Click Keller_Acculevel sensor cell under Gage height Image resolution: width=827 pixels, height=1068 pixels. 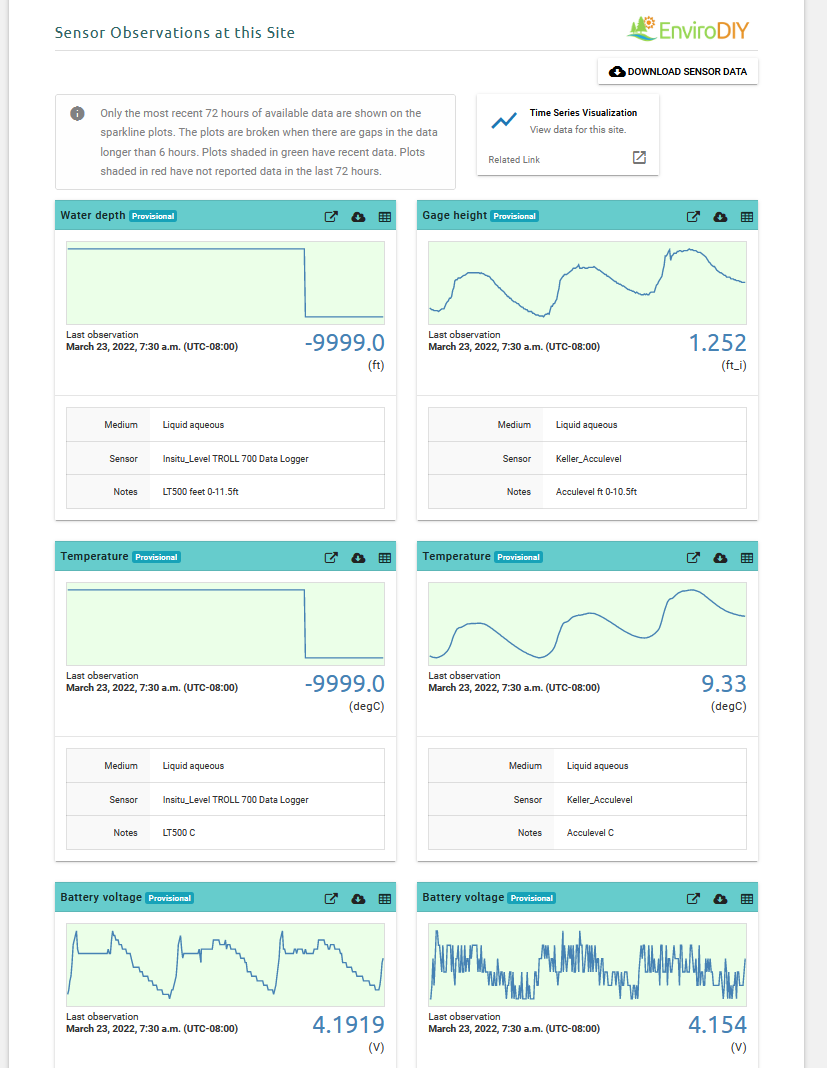coord(644,458)
